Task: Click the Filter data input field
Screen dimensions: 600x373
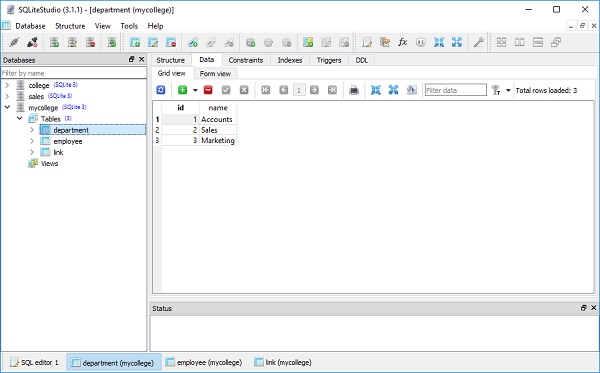Action: tap(455, 90)
